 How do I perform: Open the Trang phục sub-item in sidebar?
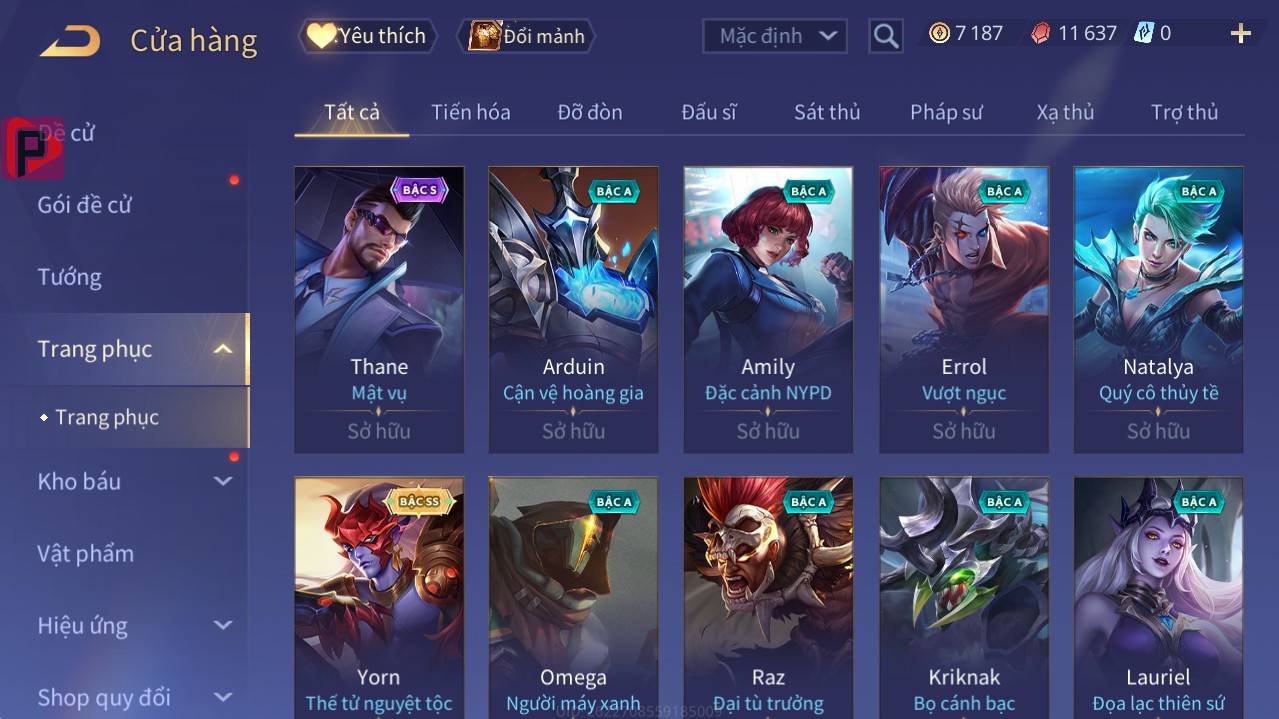click(x=107, y=417)
